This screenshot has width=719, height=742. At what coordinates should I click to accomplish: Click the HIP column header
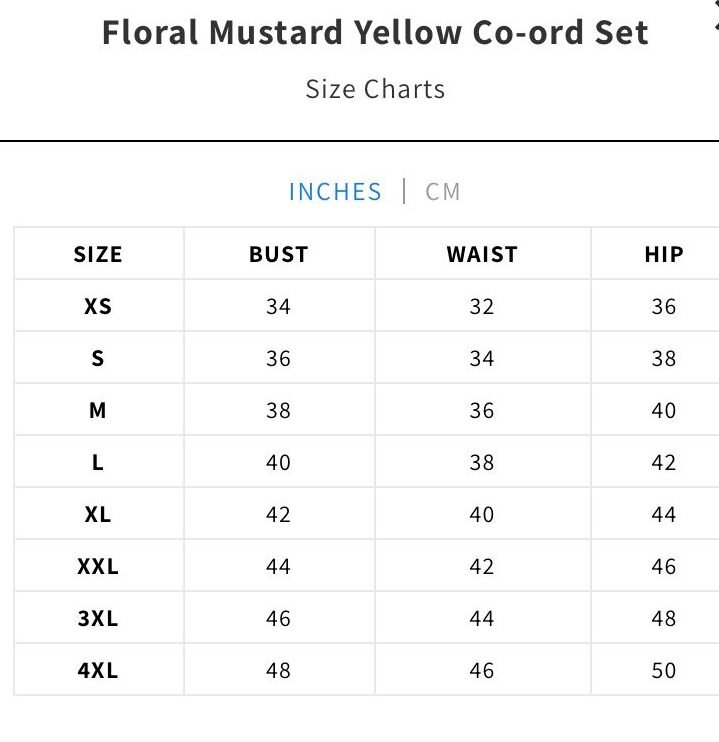pos(664,254)
